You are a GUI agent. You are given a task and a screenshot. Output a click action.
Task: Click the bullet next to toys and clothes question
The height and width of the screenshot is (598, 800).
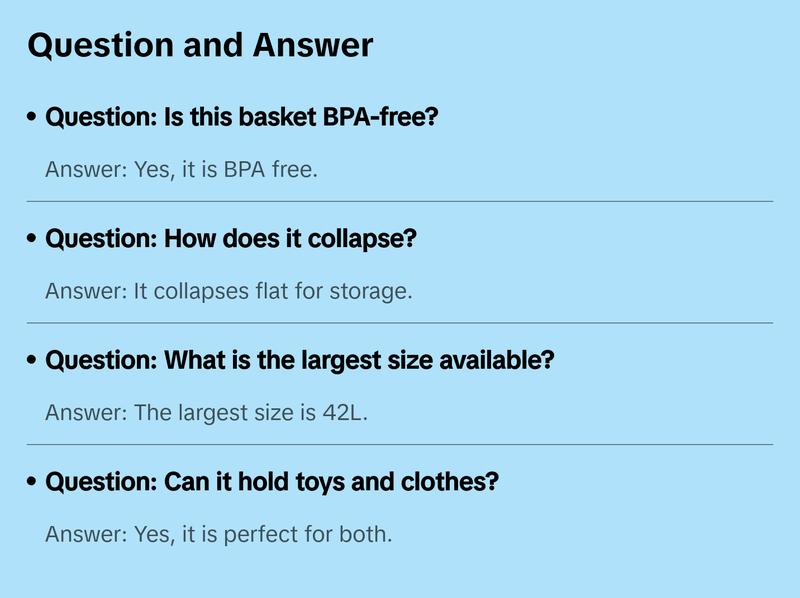click(x=33, y=483)
